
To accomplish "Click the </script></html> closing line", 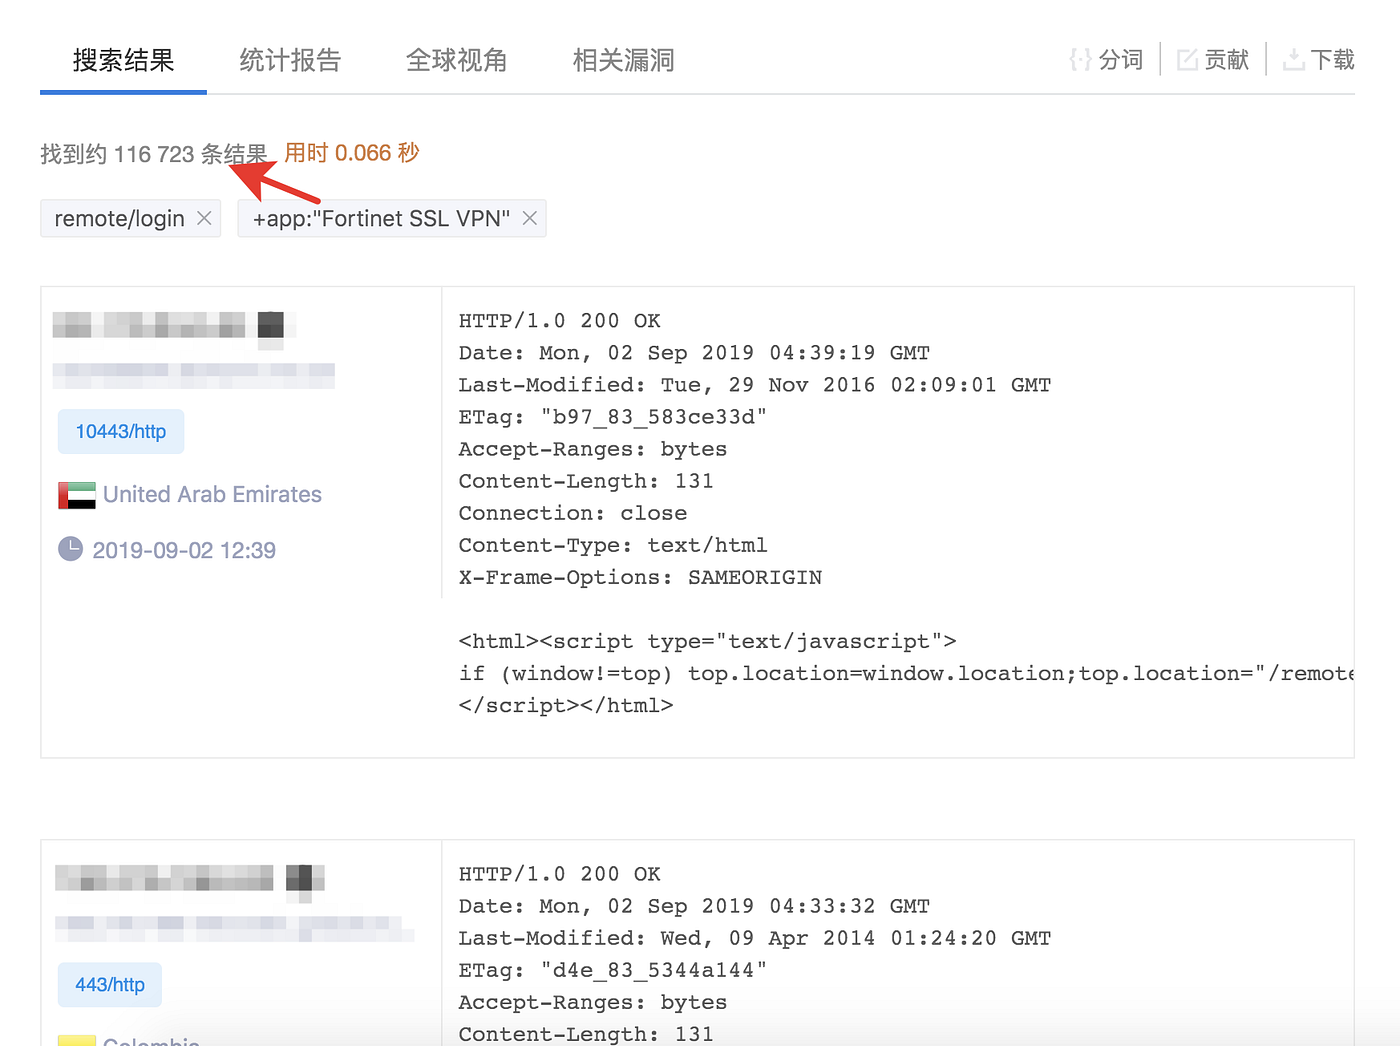I will (x=566, y=705).
